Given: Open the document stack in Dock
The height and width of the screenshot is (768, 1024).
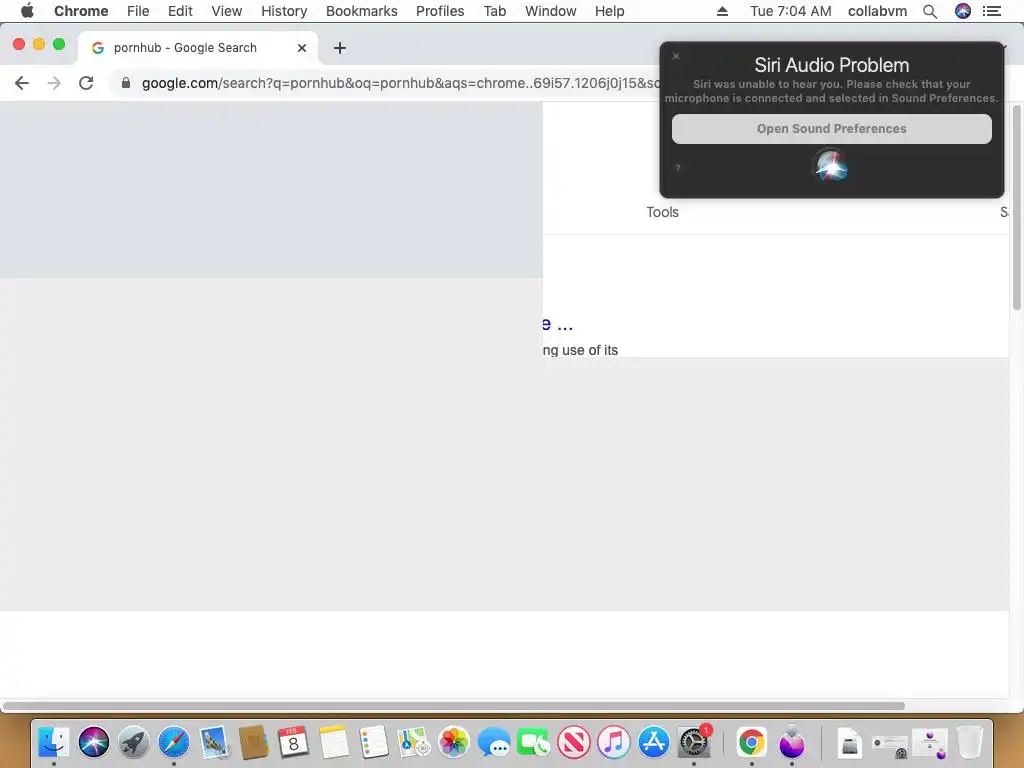Looking at the screenshot, I should click(850, 743).
